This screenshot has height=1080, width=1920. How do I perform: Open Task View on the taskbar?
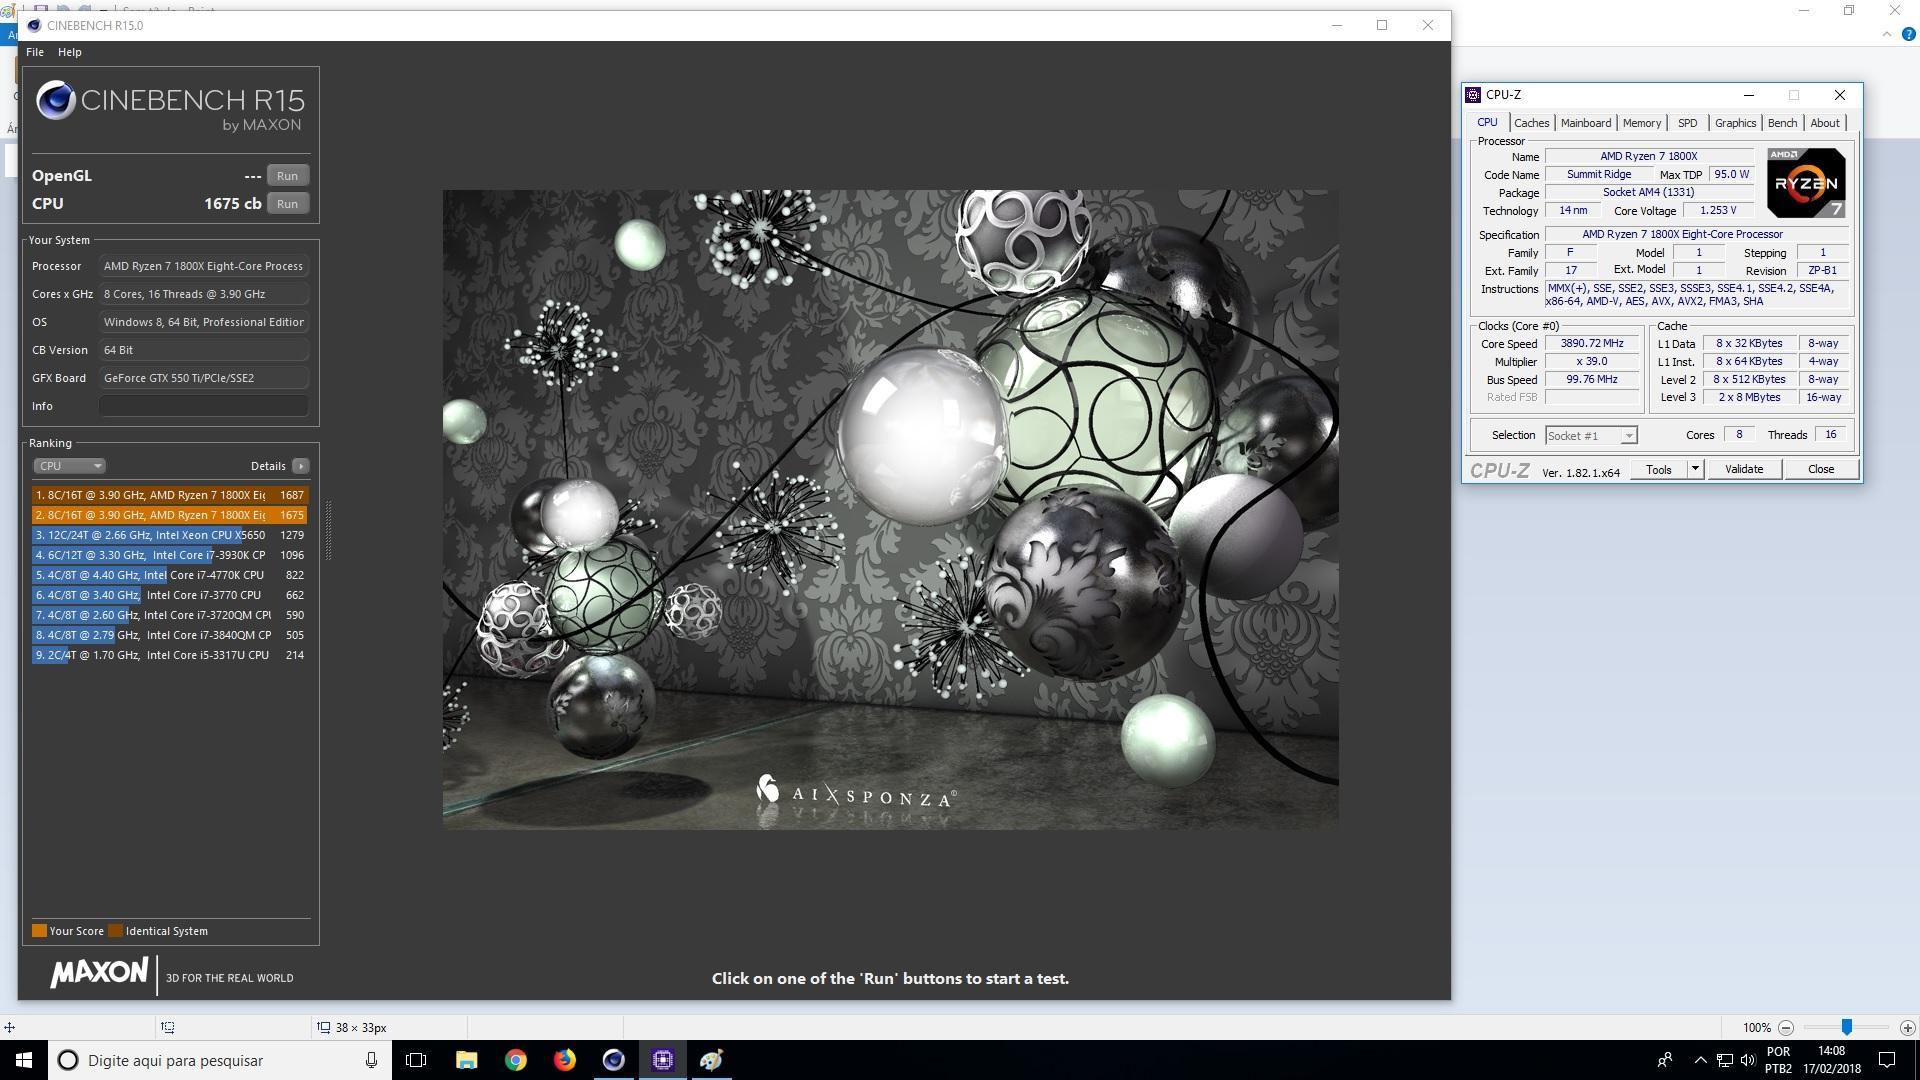click(x=416, y=1060)
